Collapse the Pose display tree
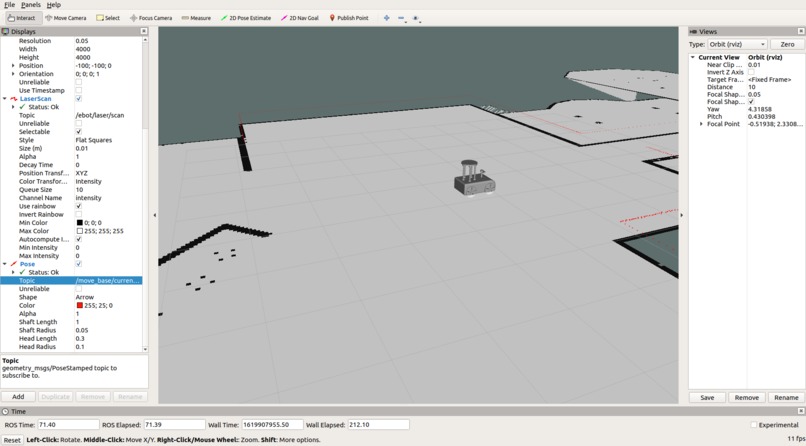 pos(5,264)
